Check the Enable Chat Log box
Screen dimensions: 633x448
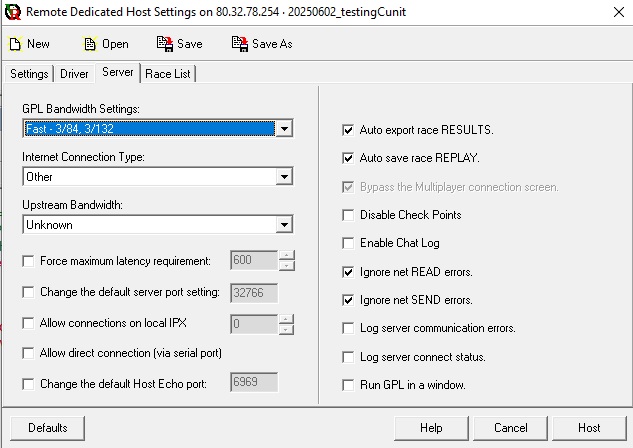(348, 243)
